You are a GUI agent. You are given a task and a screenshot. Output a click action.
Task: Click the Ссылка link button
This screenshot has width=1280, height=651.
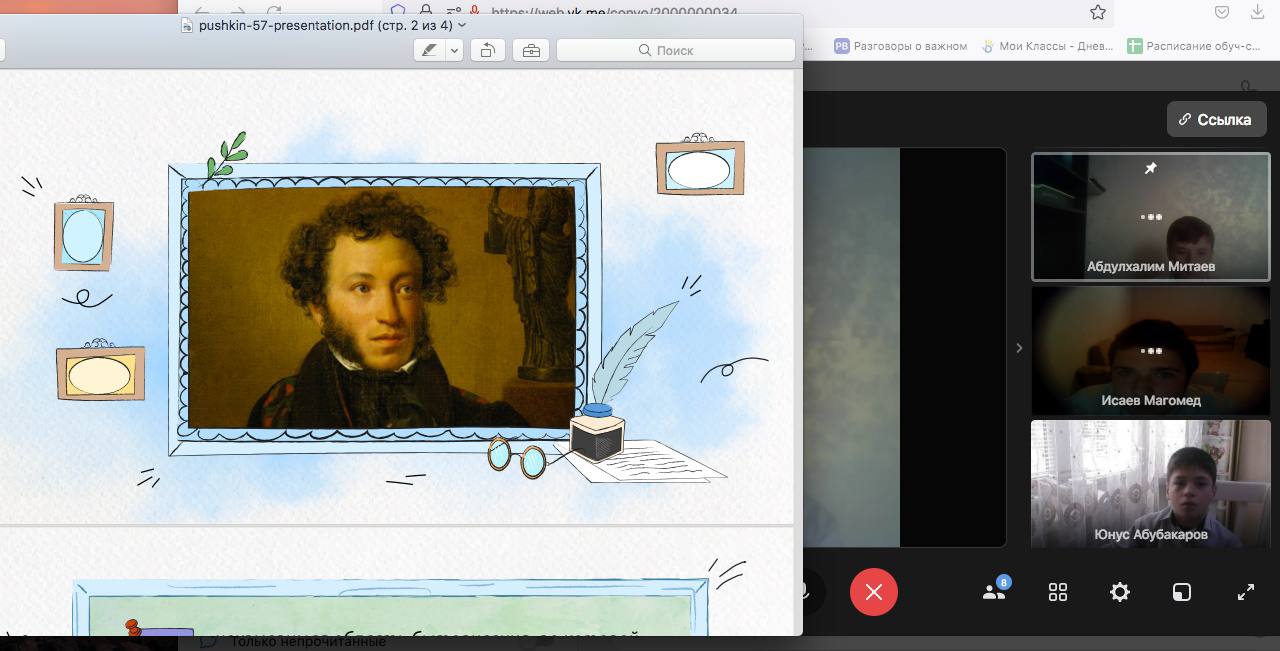[1214, 119]
